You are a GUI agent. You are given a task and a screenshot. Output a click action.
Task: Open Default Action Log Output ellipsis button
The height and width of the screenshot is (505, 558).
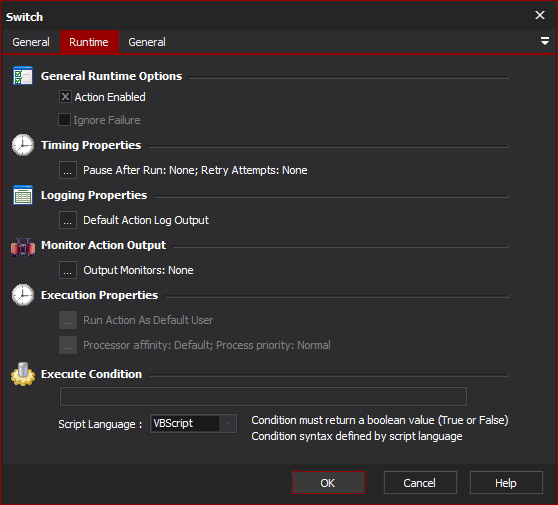coord(68,220)
